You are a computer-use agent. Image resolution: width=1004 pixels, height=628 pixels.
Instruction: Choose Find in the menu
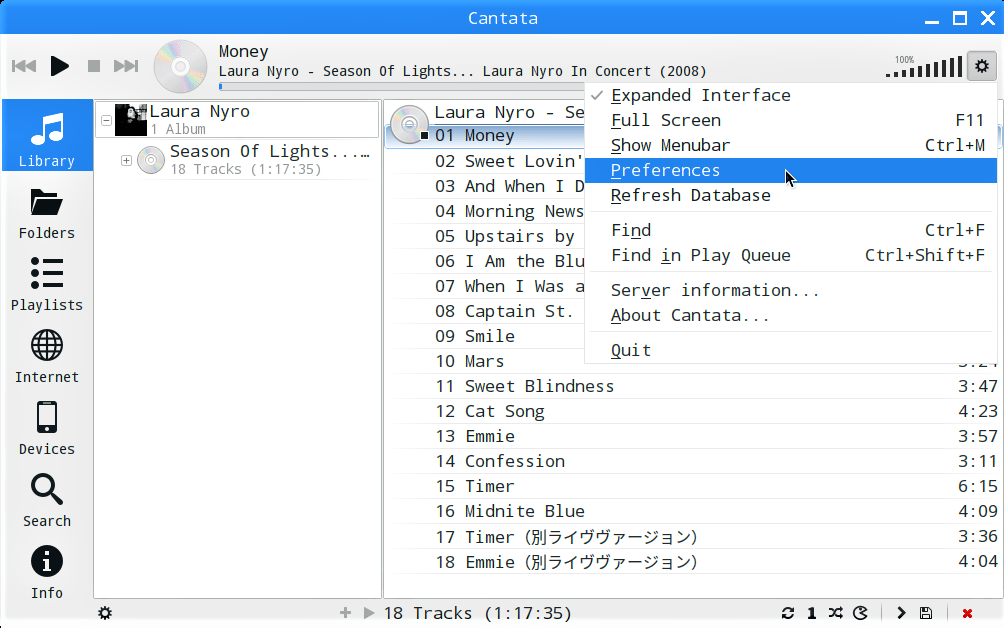point(791,230)
